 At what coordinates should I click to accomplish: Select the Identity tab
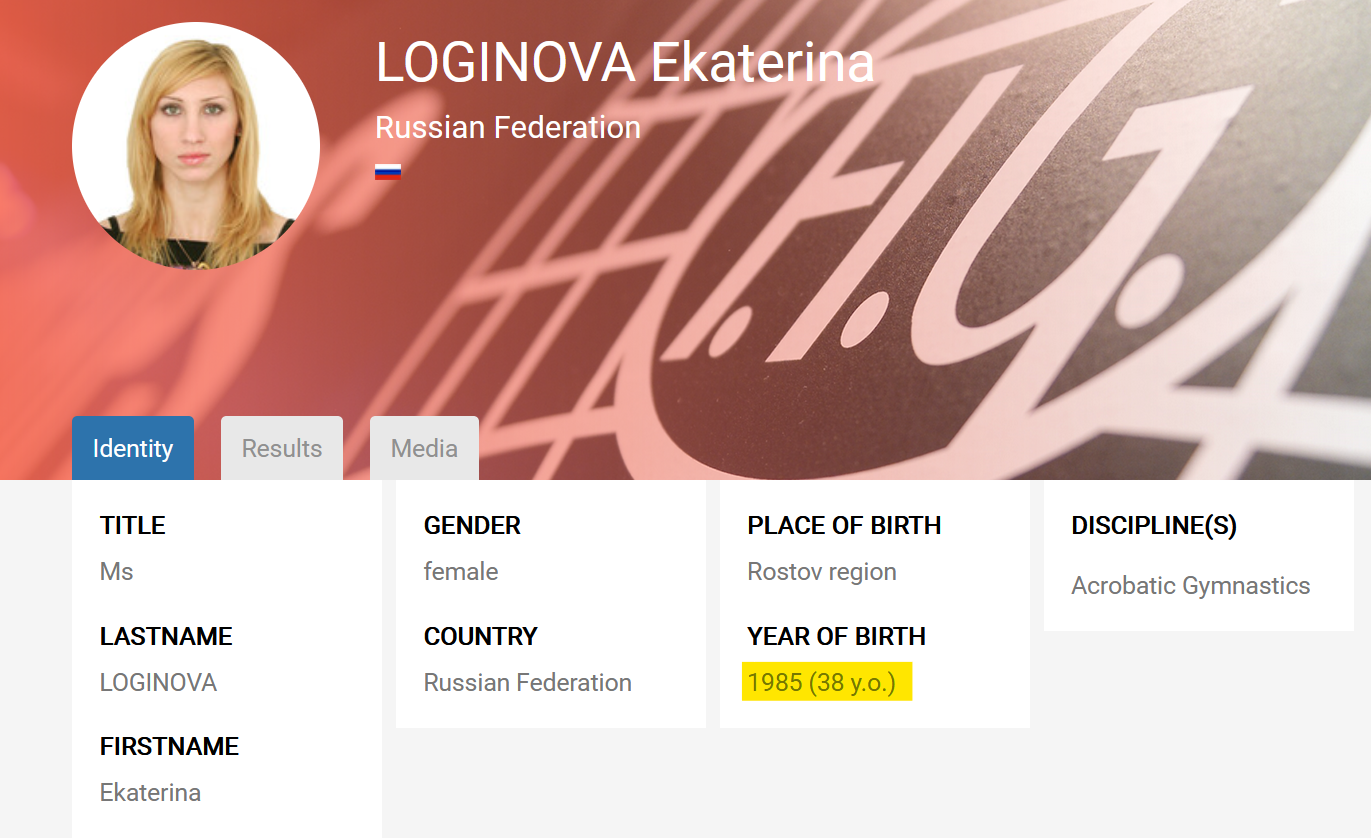(x=133, y=449)
